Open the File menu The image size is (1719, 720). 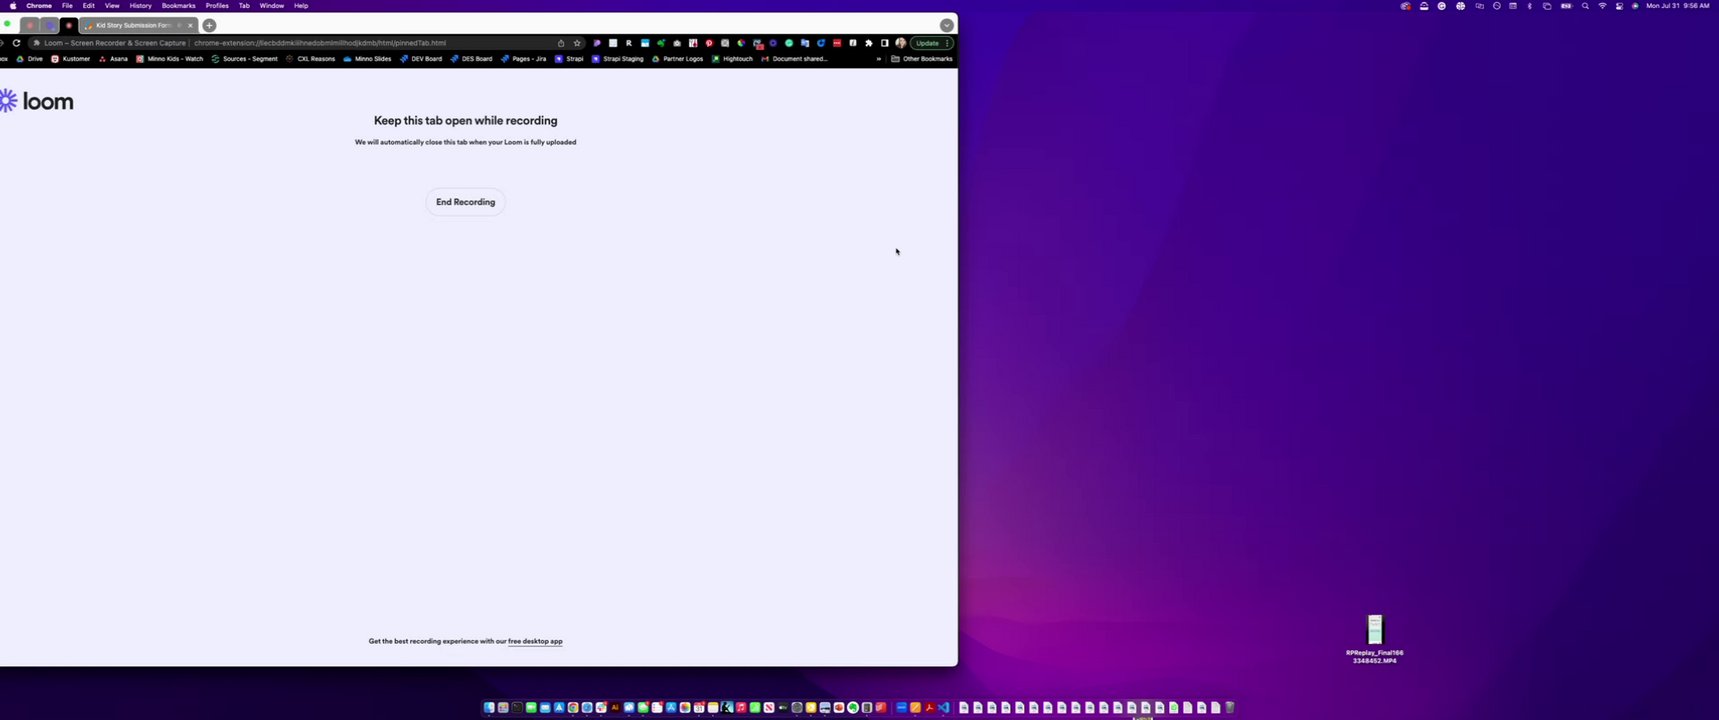[67, 6]
